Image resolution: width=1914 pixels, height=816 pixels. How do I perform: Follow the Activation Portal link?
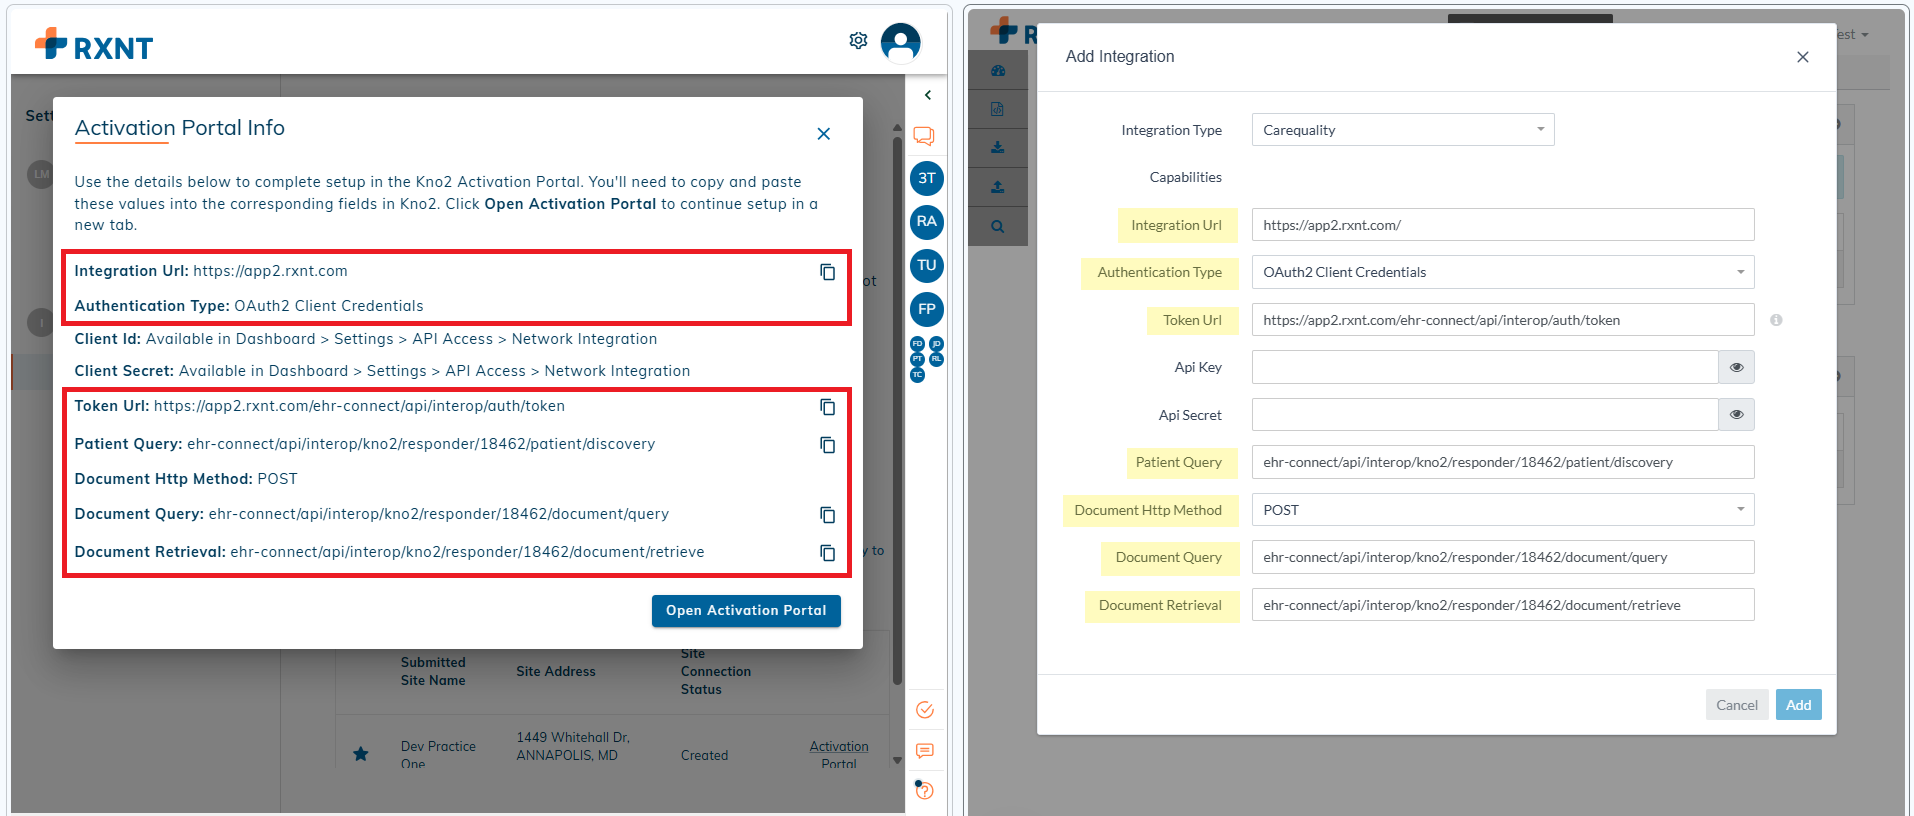point(839,755)
